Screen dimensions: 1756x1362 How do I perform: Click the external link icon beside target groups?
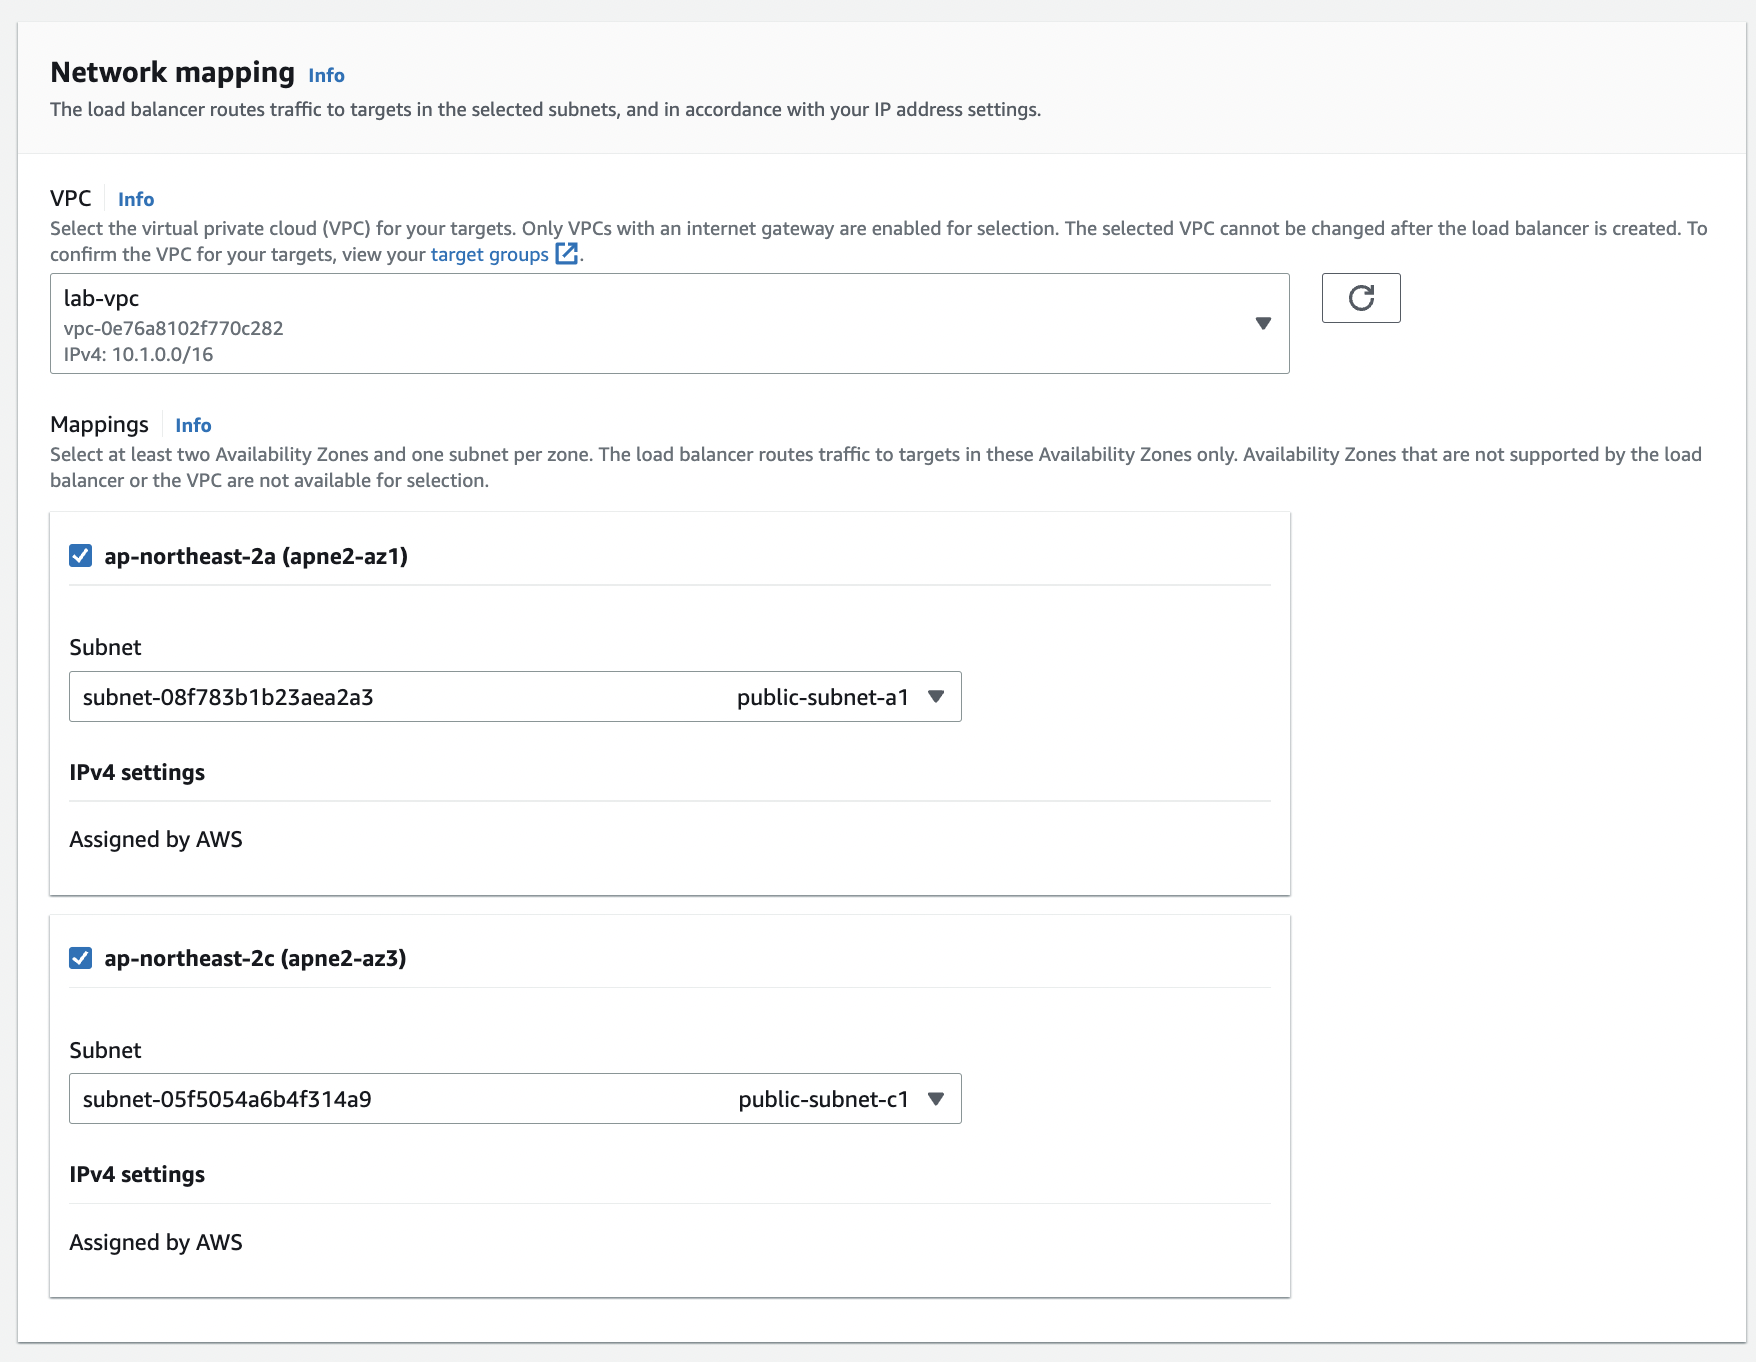click(567, 254)
